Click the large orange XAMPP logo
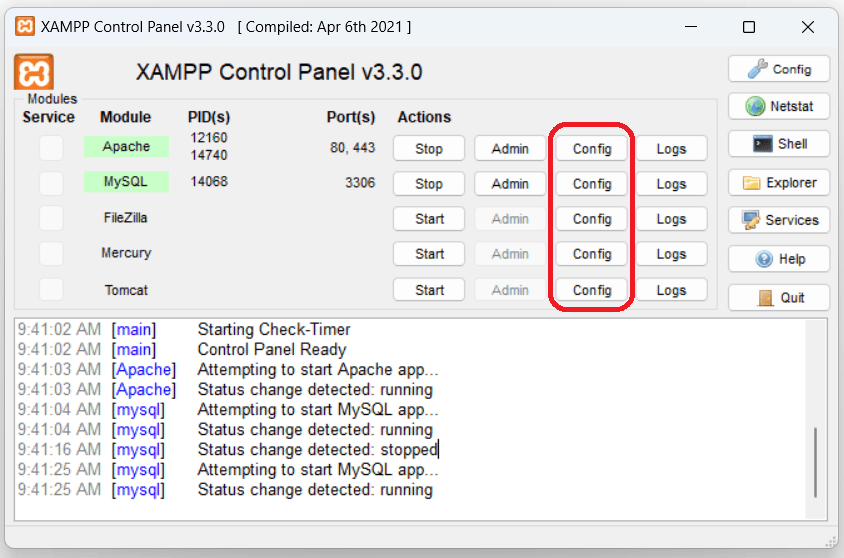Viewport: 844px width, 558px height. point(34,72)
